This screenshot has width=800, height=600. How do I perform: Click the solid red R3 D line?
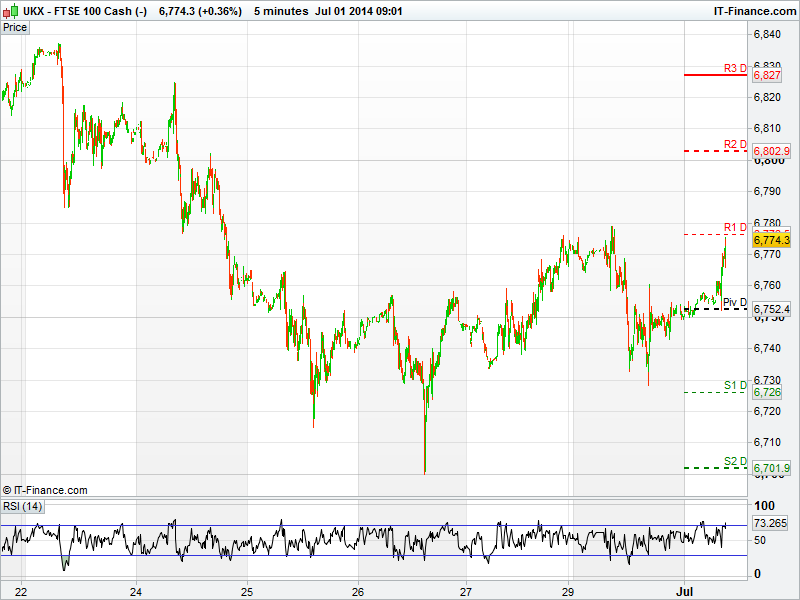pyautogui.click(x=715, y=75)
